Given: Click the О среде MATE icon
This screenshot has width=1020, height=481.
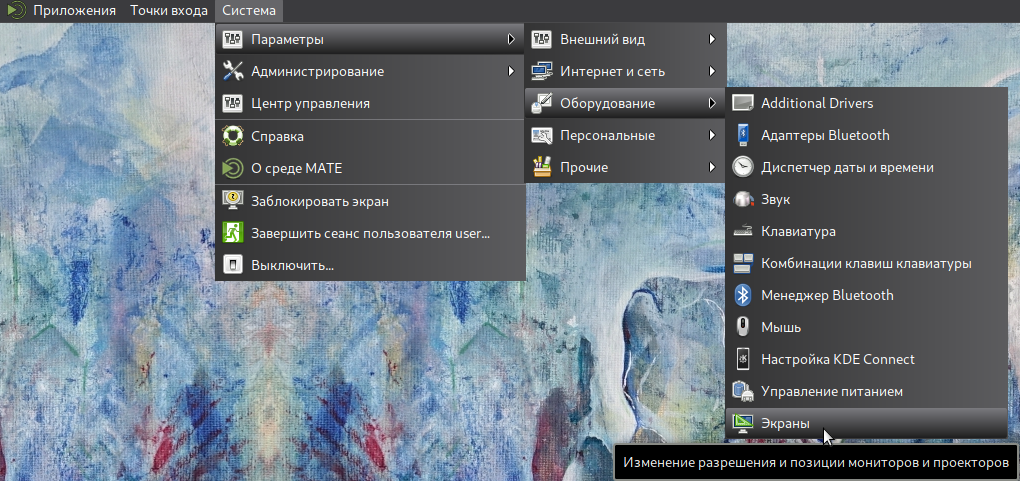Looking at the screenshot, I should pyautogui.click(x=233, y=169).
